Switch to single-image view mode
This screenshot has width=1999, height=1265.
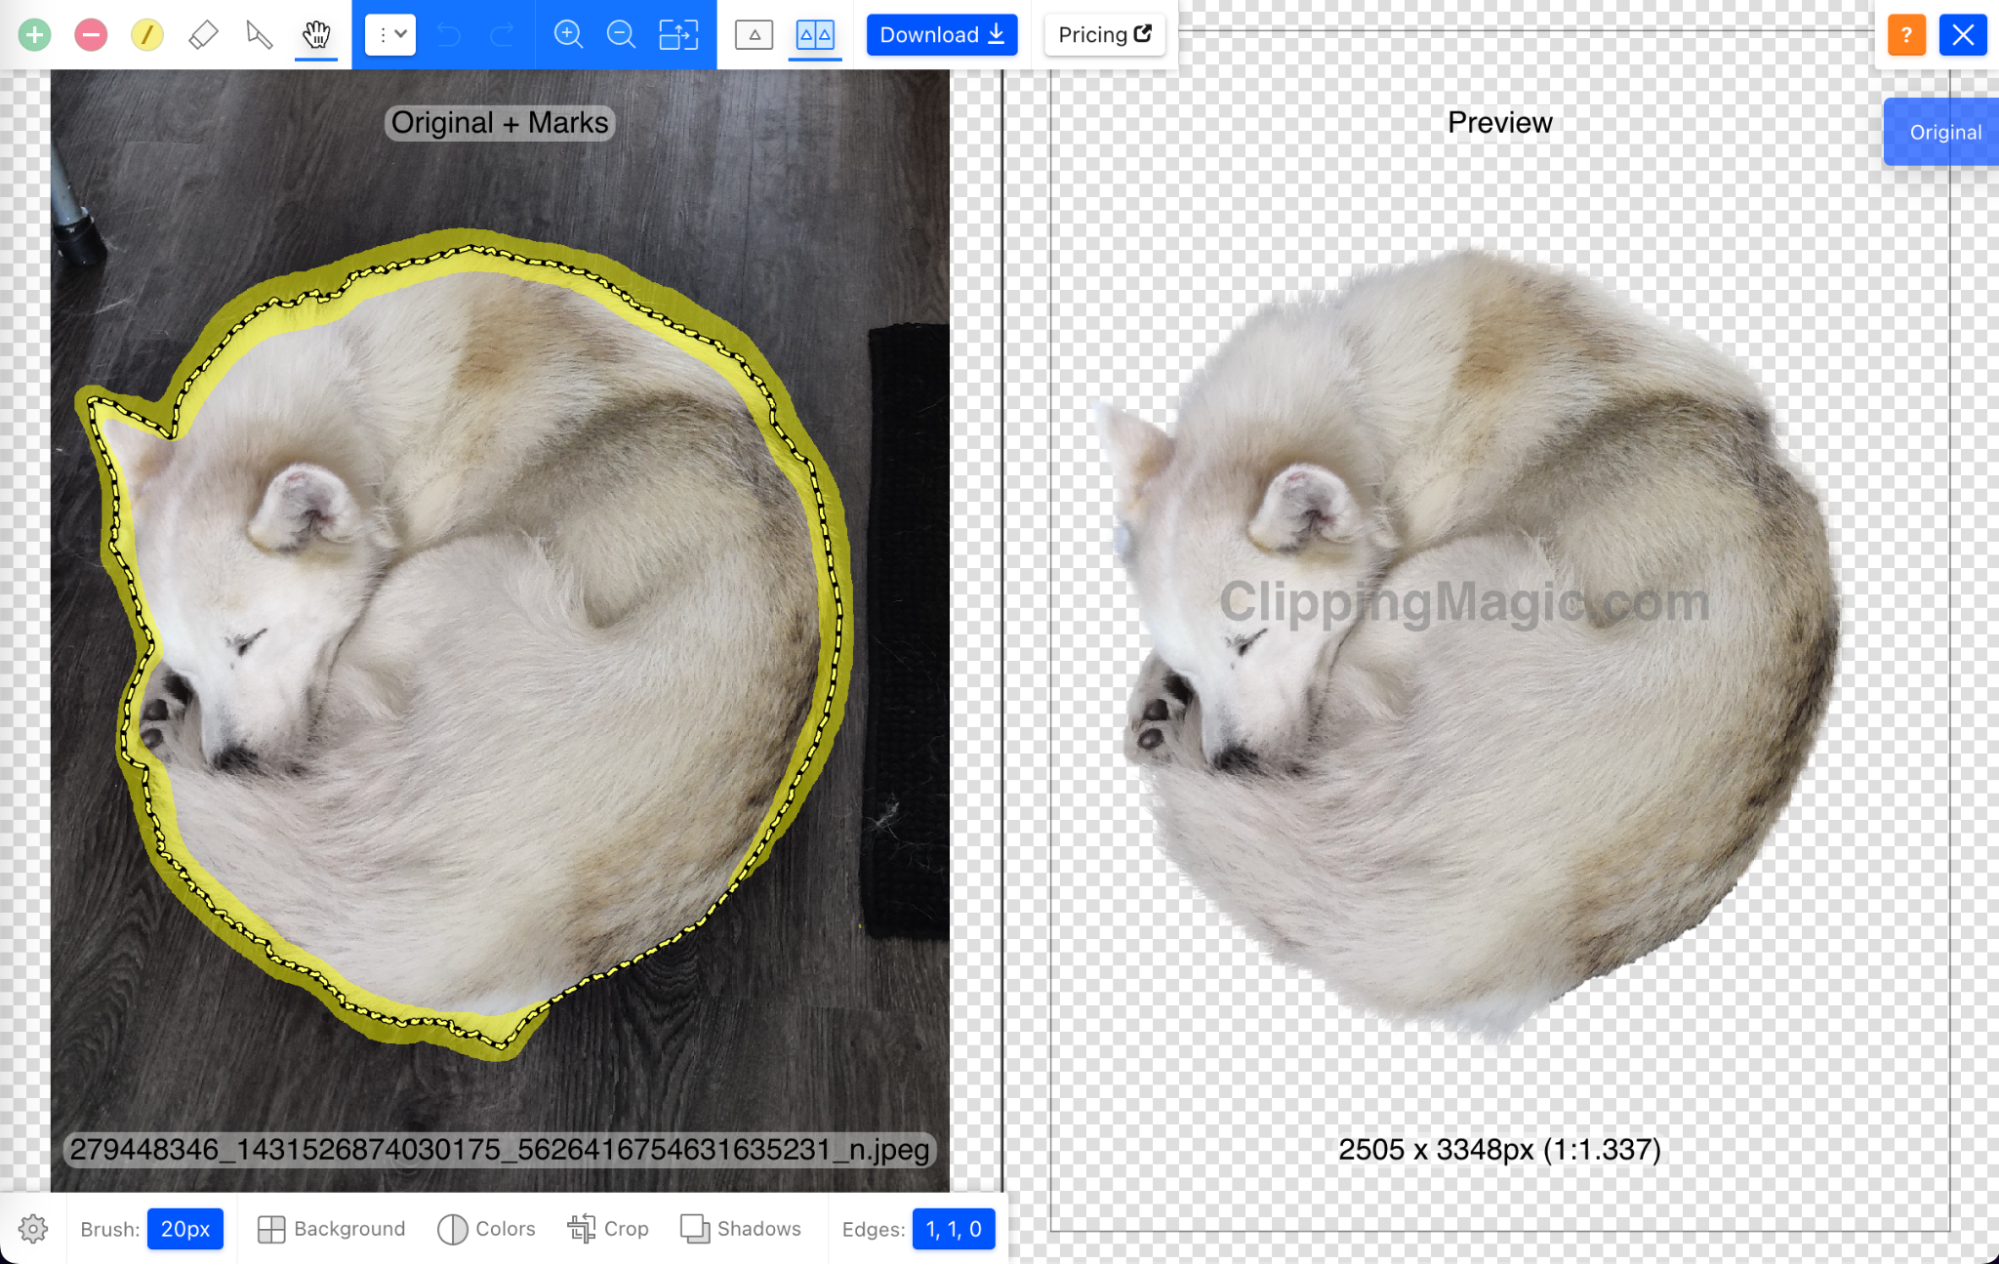pos(755,34)
